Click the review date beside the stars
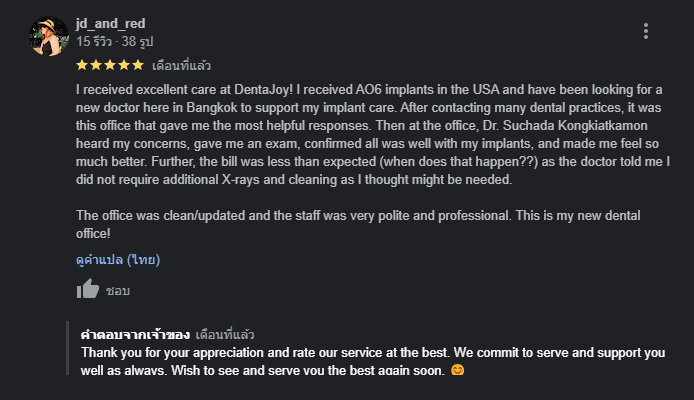 (181, 65)
